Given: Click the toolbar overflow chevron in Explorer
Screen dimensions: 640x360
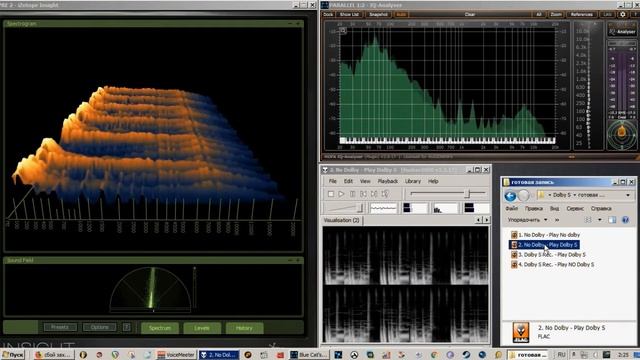Looking at the screenshot, I should tap(557, 220).
